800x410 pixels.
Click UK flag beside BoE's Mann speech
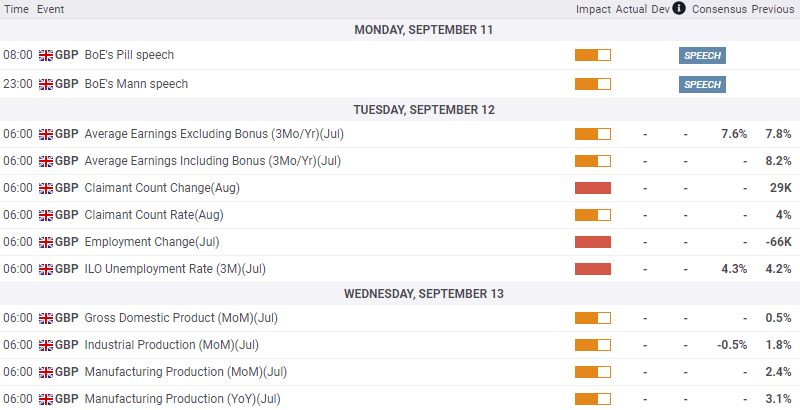45,84
